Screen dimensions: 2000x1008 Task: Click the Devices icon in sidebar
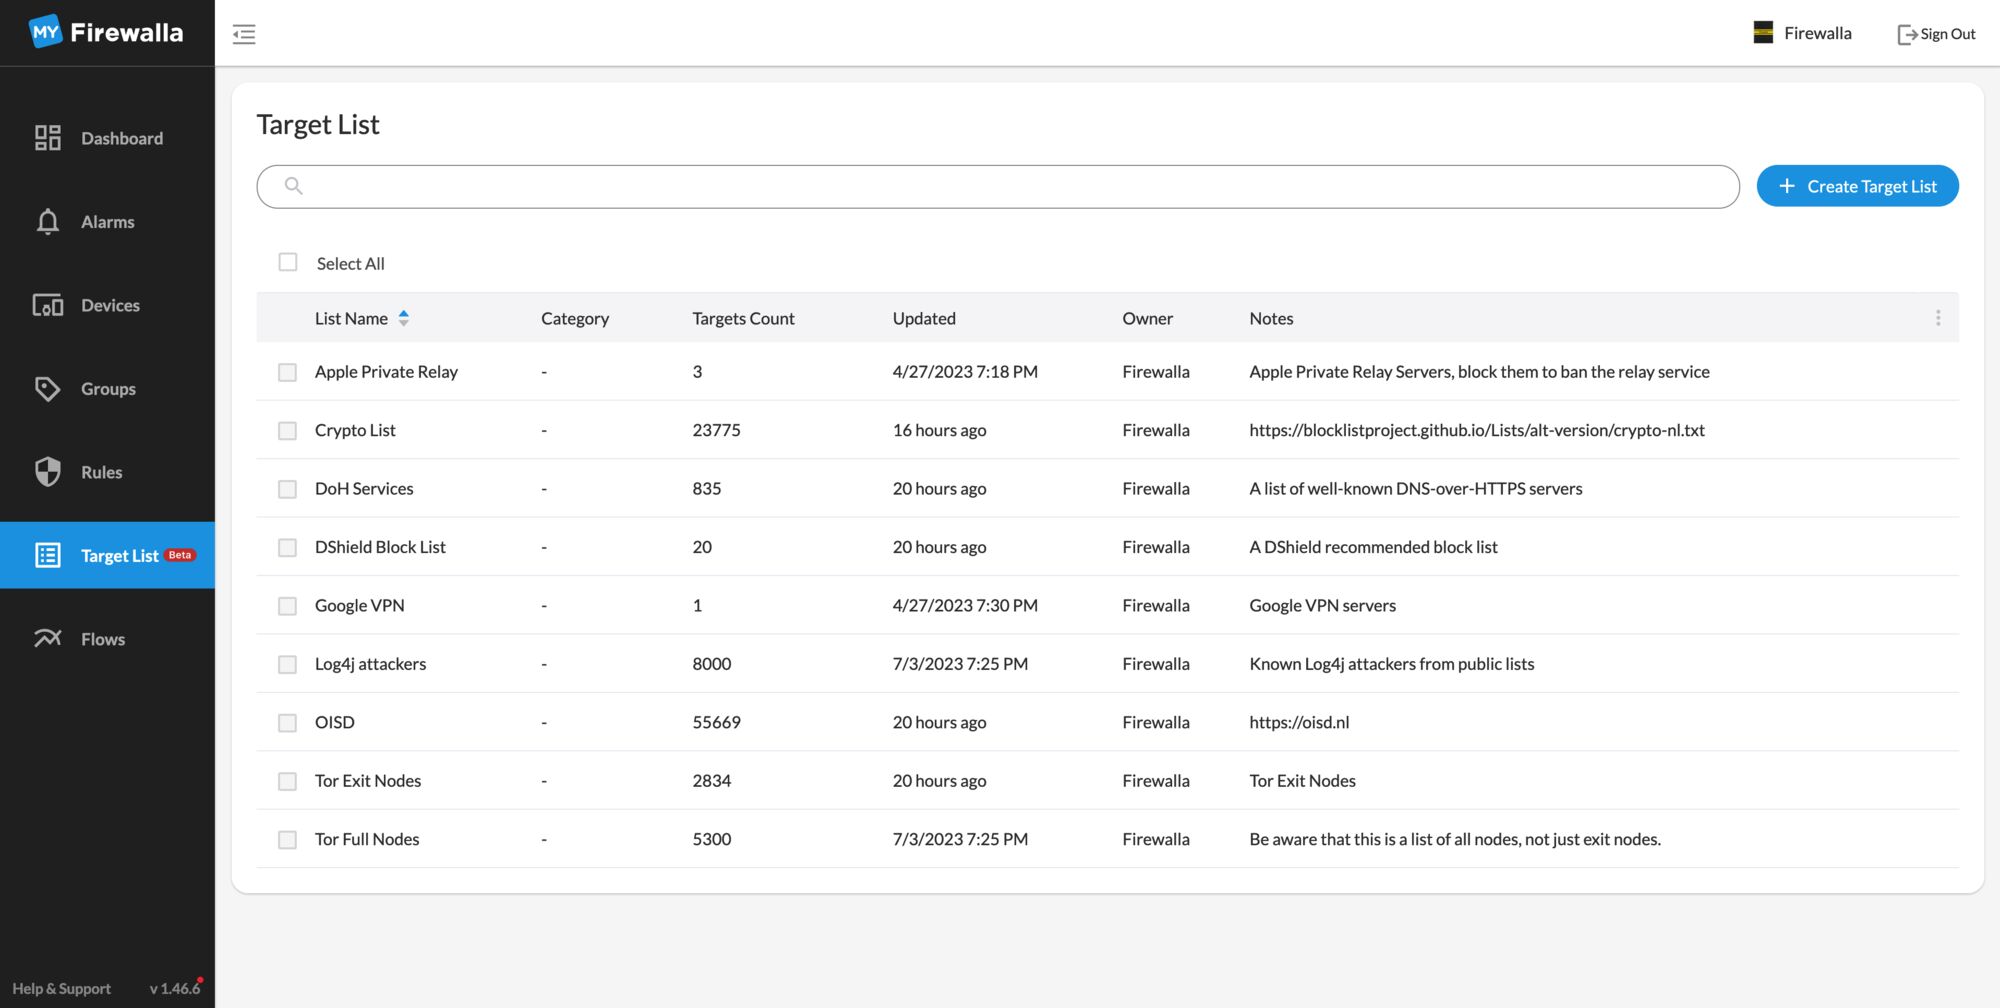47,305
